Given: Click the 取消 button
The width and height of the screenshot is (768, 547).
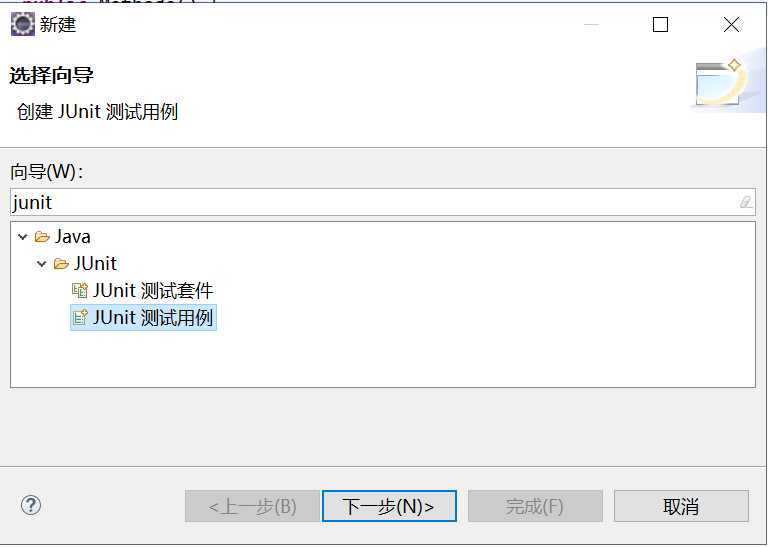Looking at the screenshot, I should (x=681, y=506).
